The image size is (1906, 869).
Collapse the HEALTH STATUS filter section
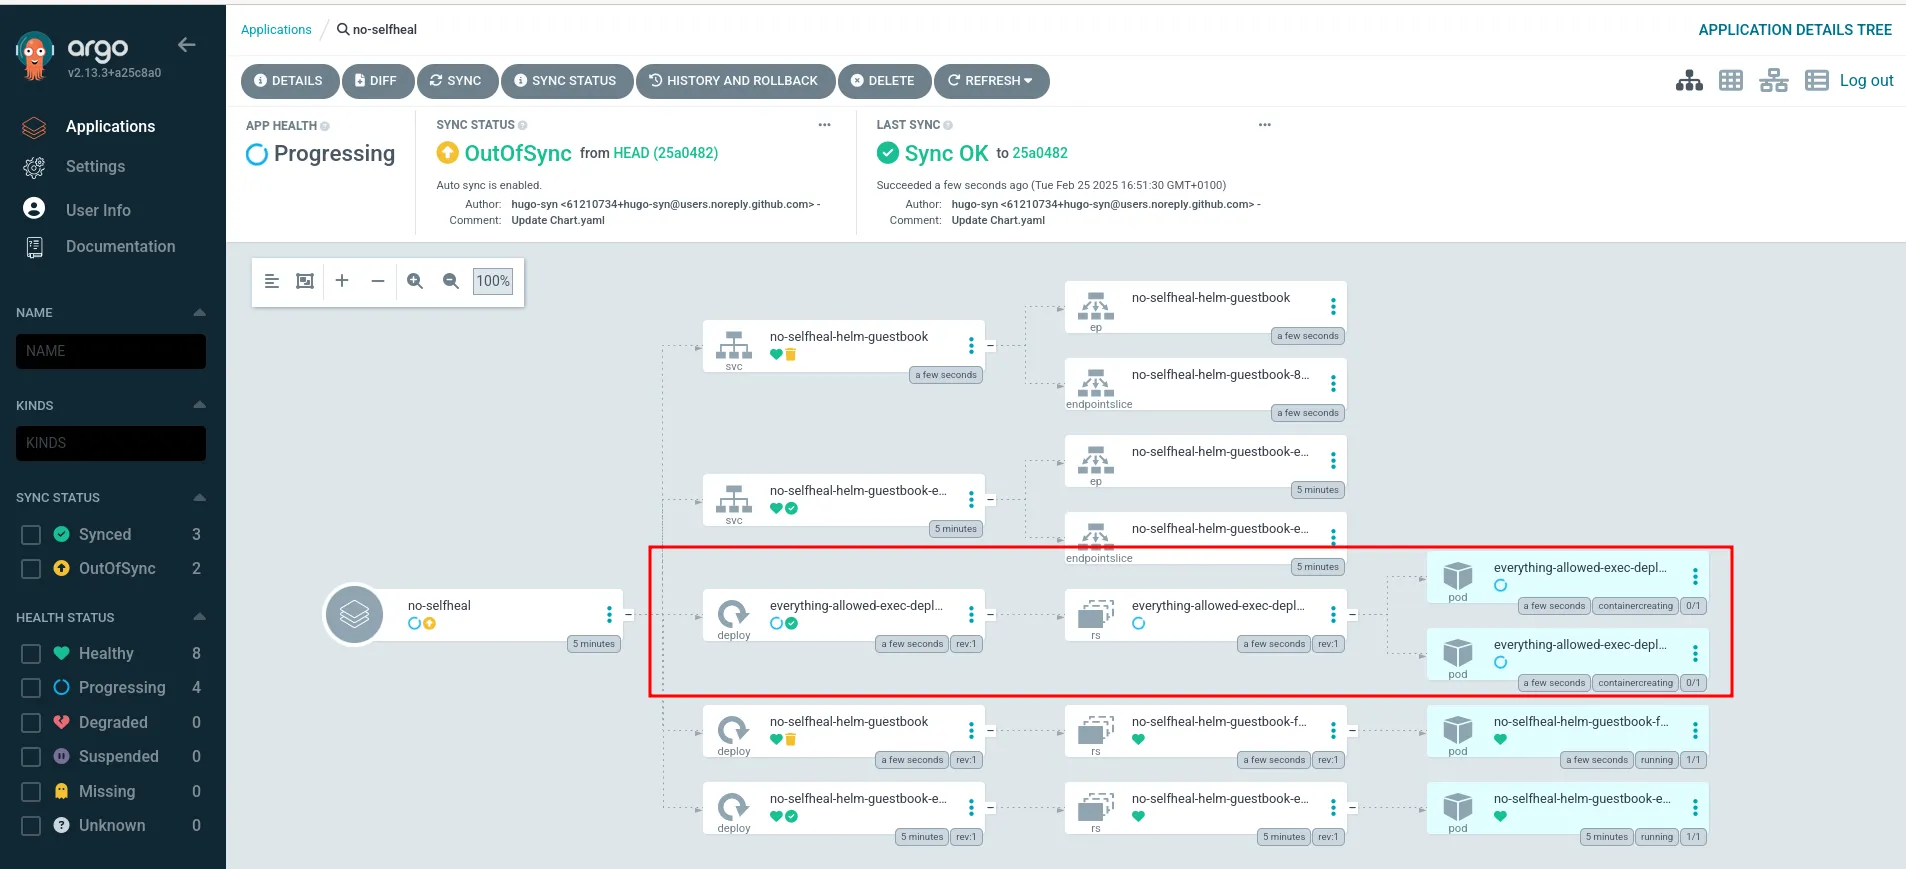coord(199,617)
